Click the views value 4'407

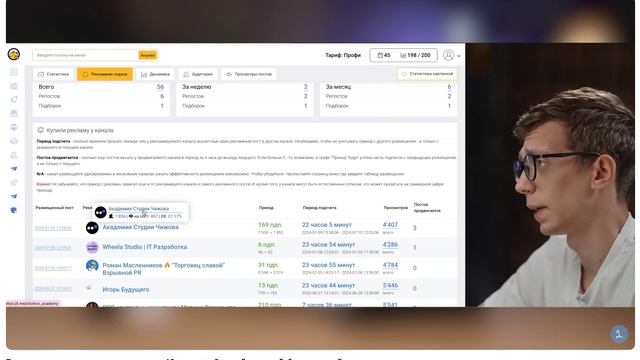[x=390, y=224]
